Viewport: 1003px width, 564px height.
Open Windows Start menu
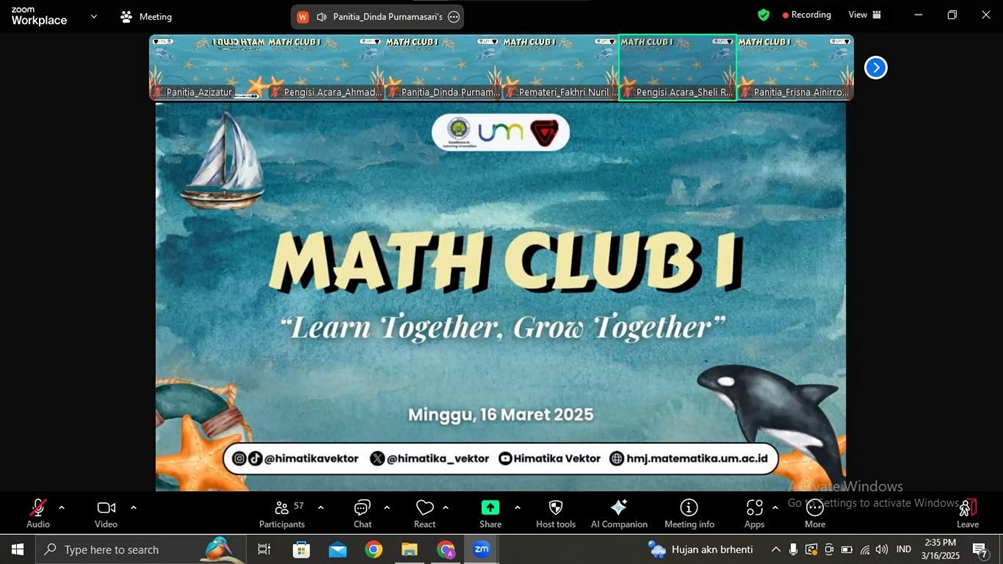[x=17, y=549]
